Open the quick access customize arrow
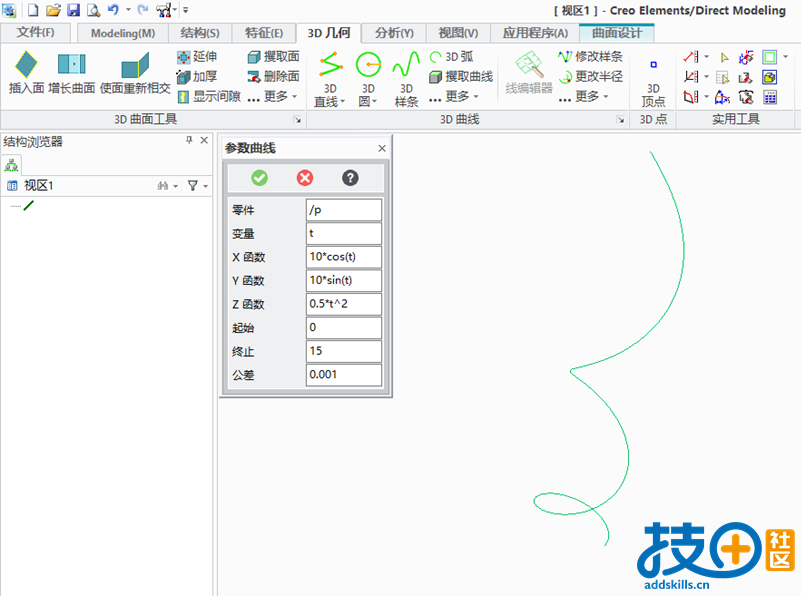This screenshot has height=596, width=801. tap(185, 10)
